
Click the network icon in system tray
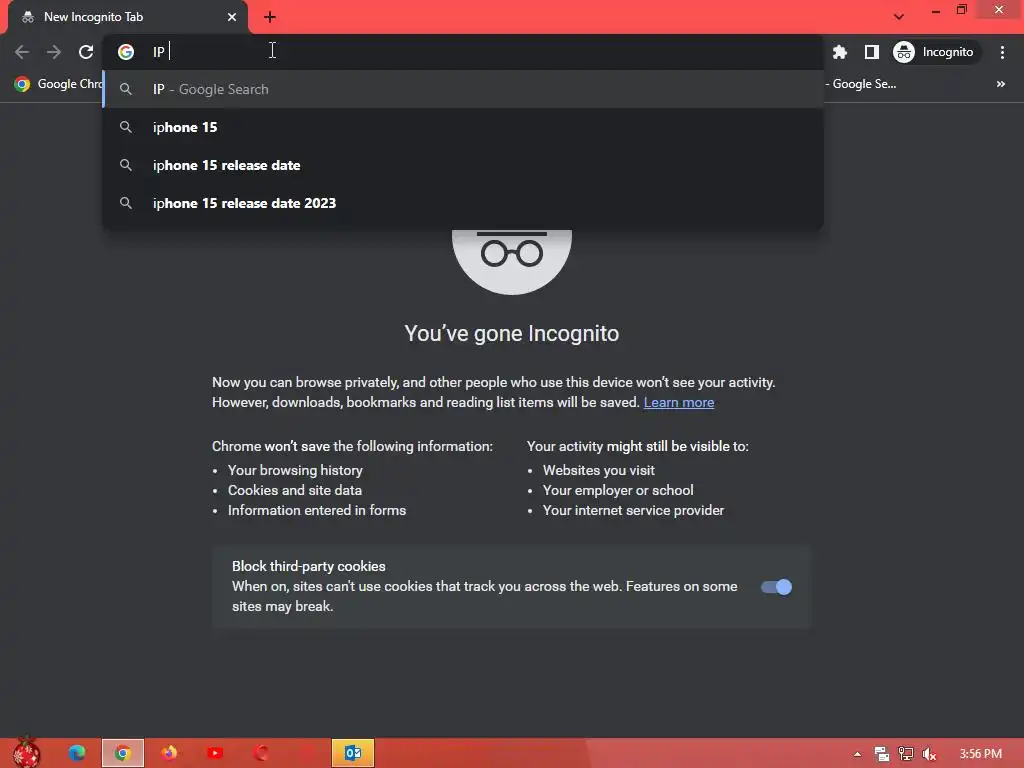pos(906,754)
